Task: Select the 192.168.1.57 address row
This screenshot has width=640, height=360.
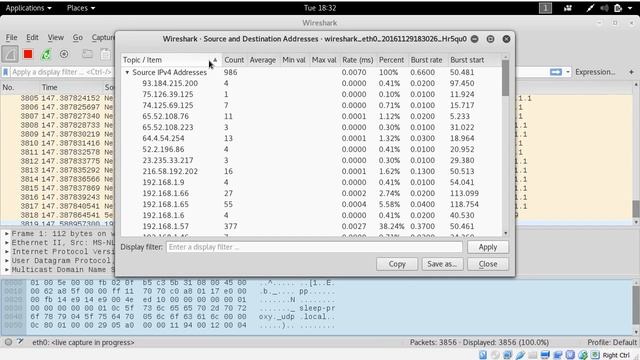Action: (311, 226)
